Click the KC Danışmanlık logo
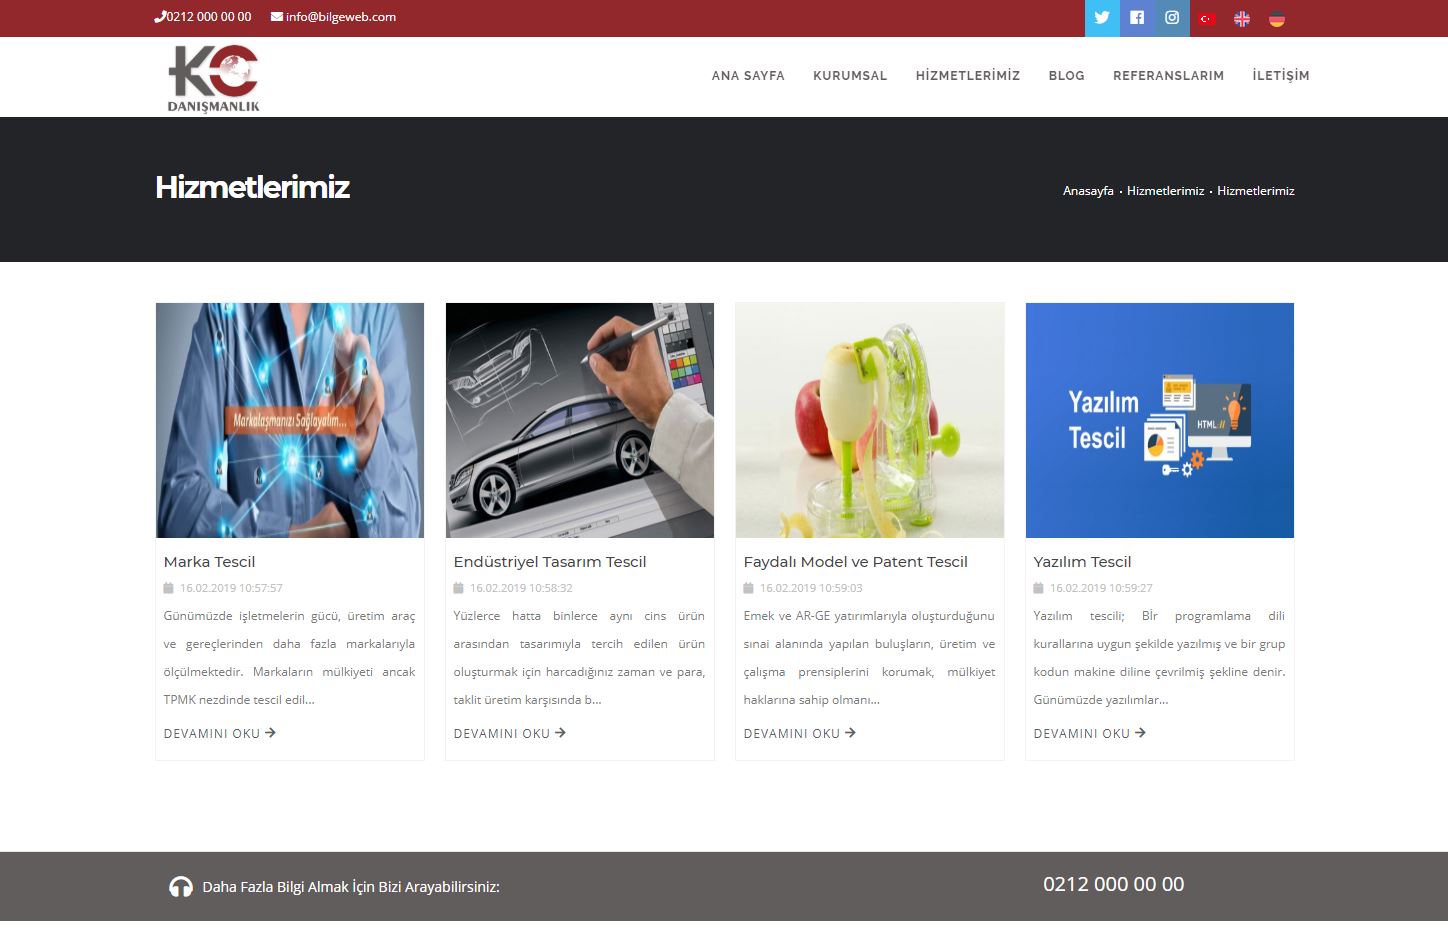The image size is (1448, 948). click(x=214, y=78)
